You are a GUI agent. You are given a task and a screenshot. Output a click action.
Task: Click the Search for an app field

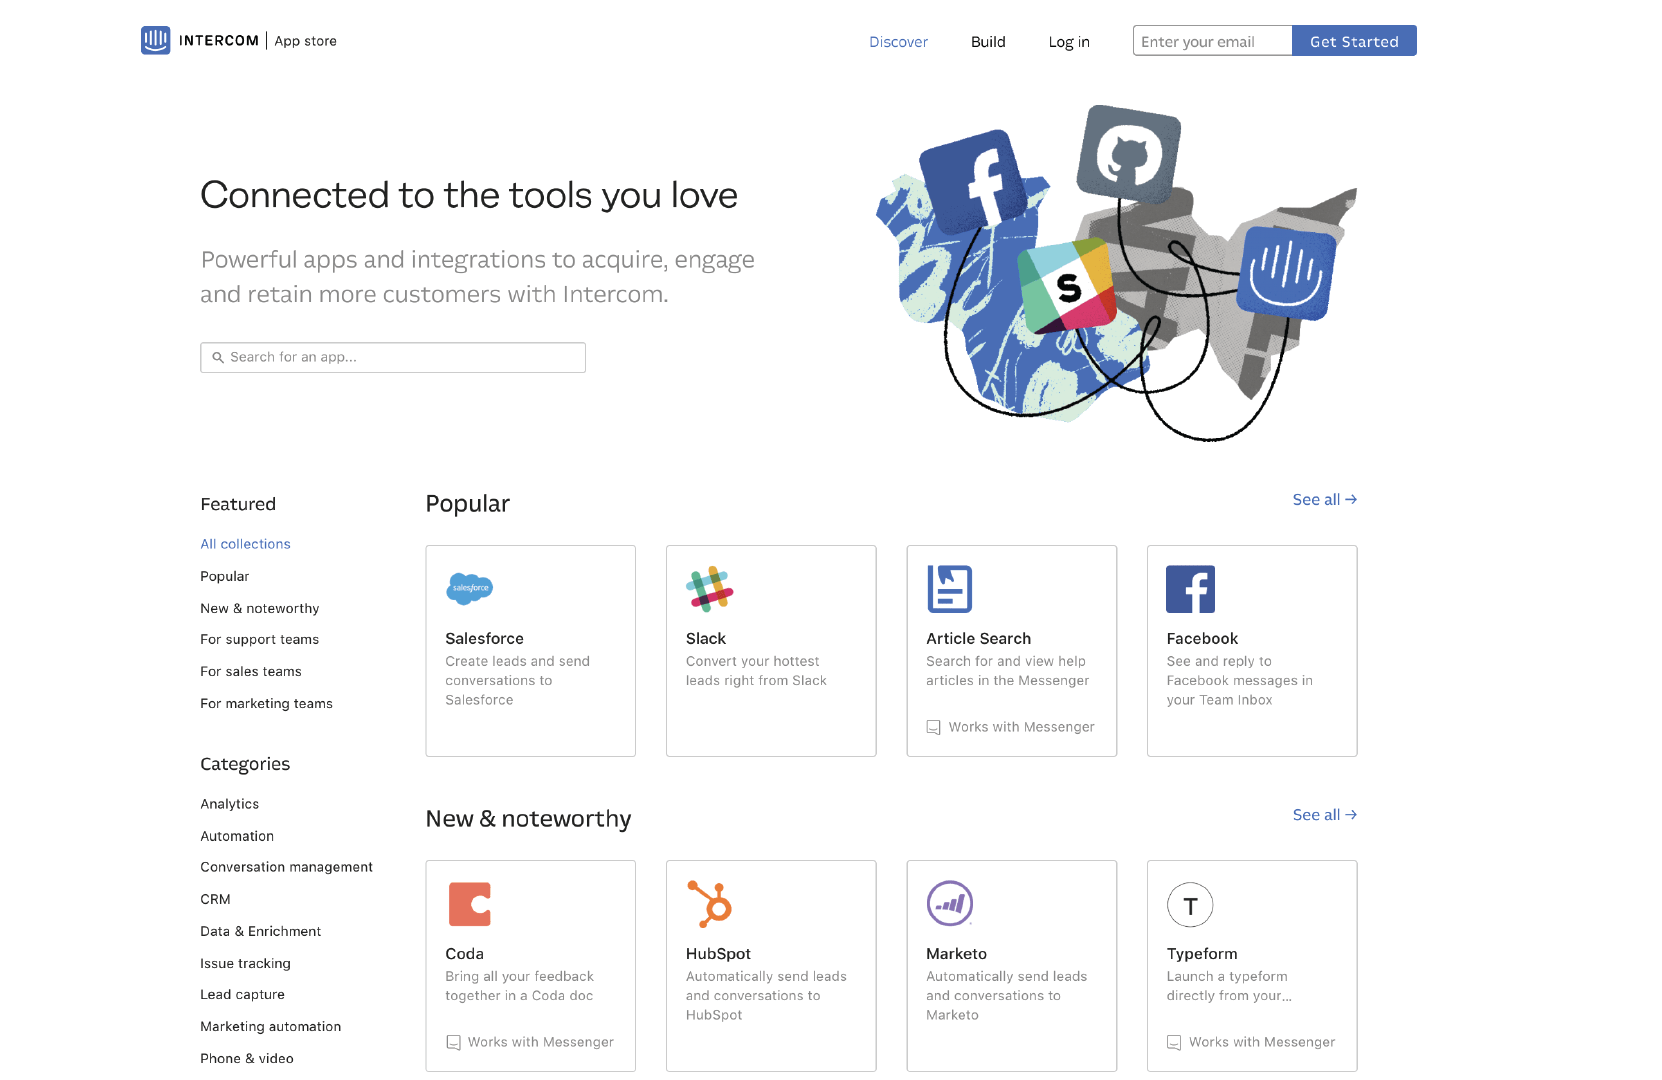pyautogui.click(x=393, y=357)
